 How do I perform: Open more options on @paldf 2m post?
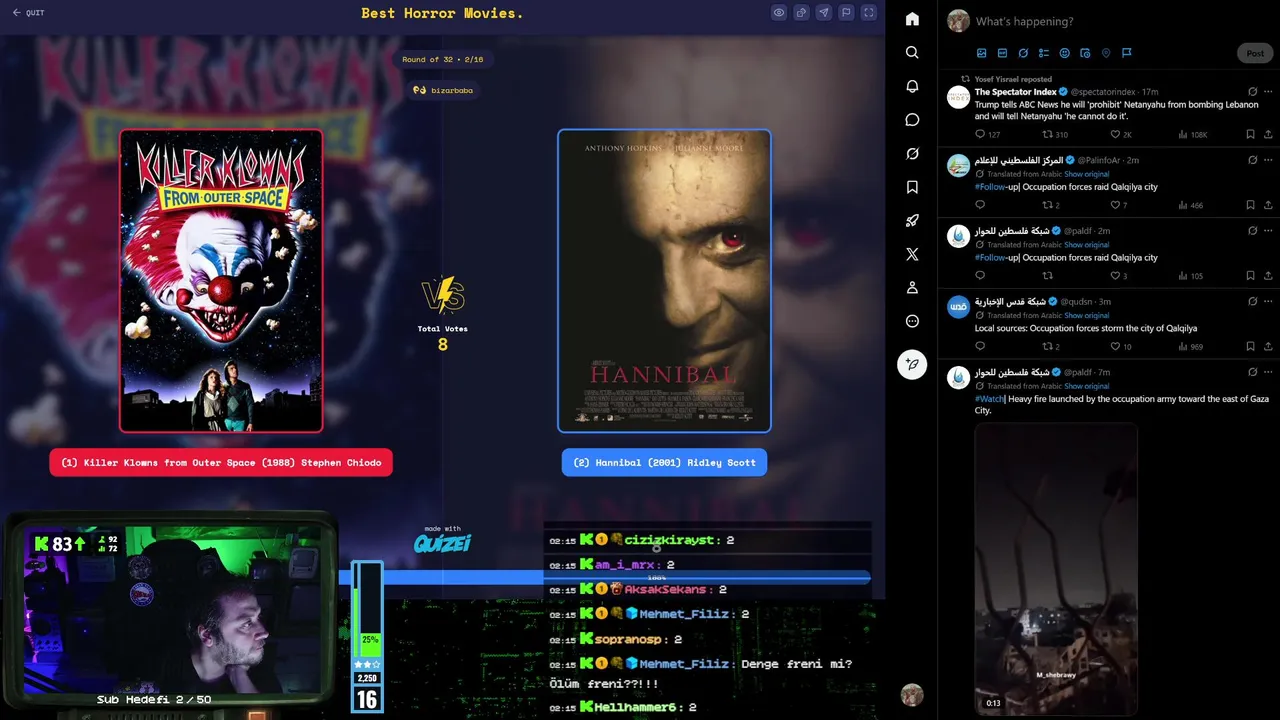[1268, 230]
